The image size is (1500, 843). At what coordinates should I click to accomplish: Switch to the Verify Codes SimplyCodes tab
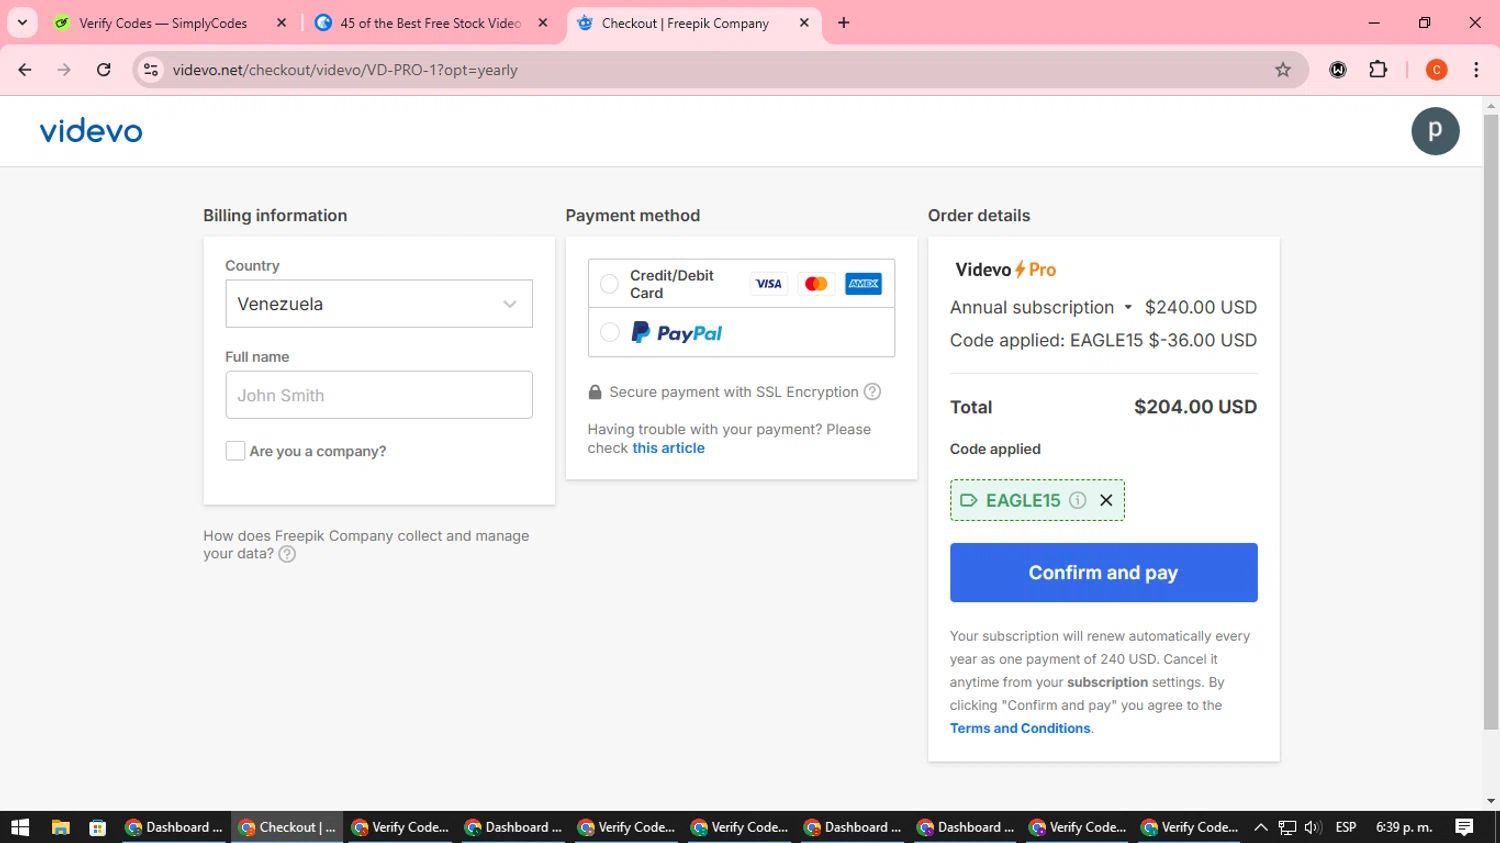point(171,23)
